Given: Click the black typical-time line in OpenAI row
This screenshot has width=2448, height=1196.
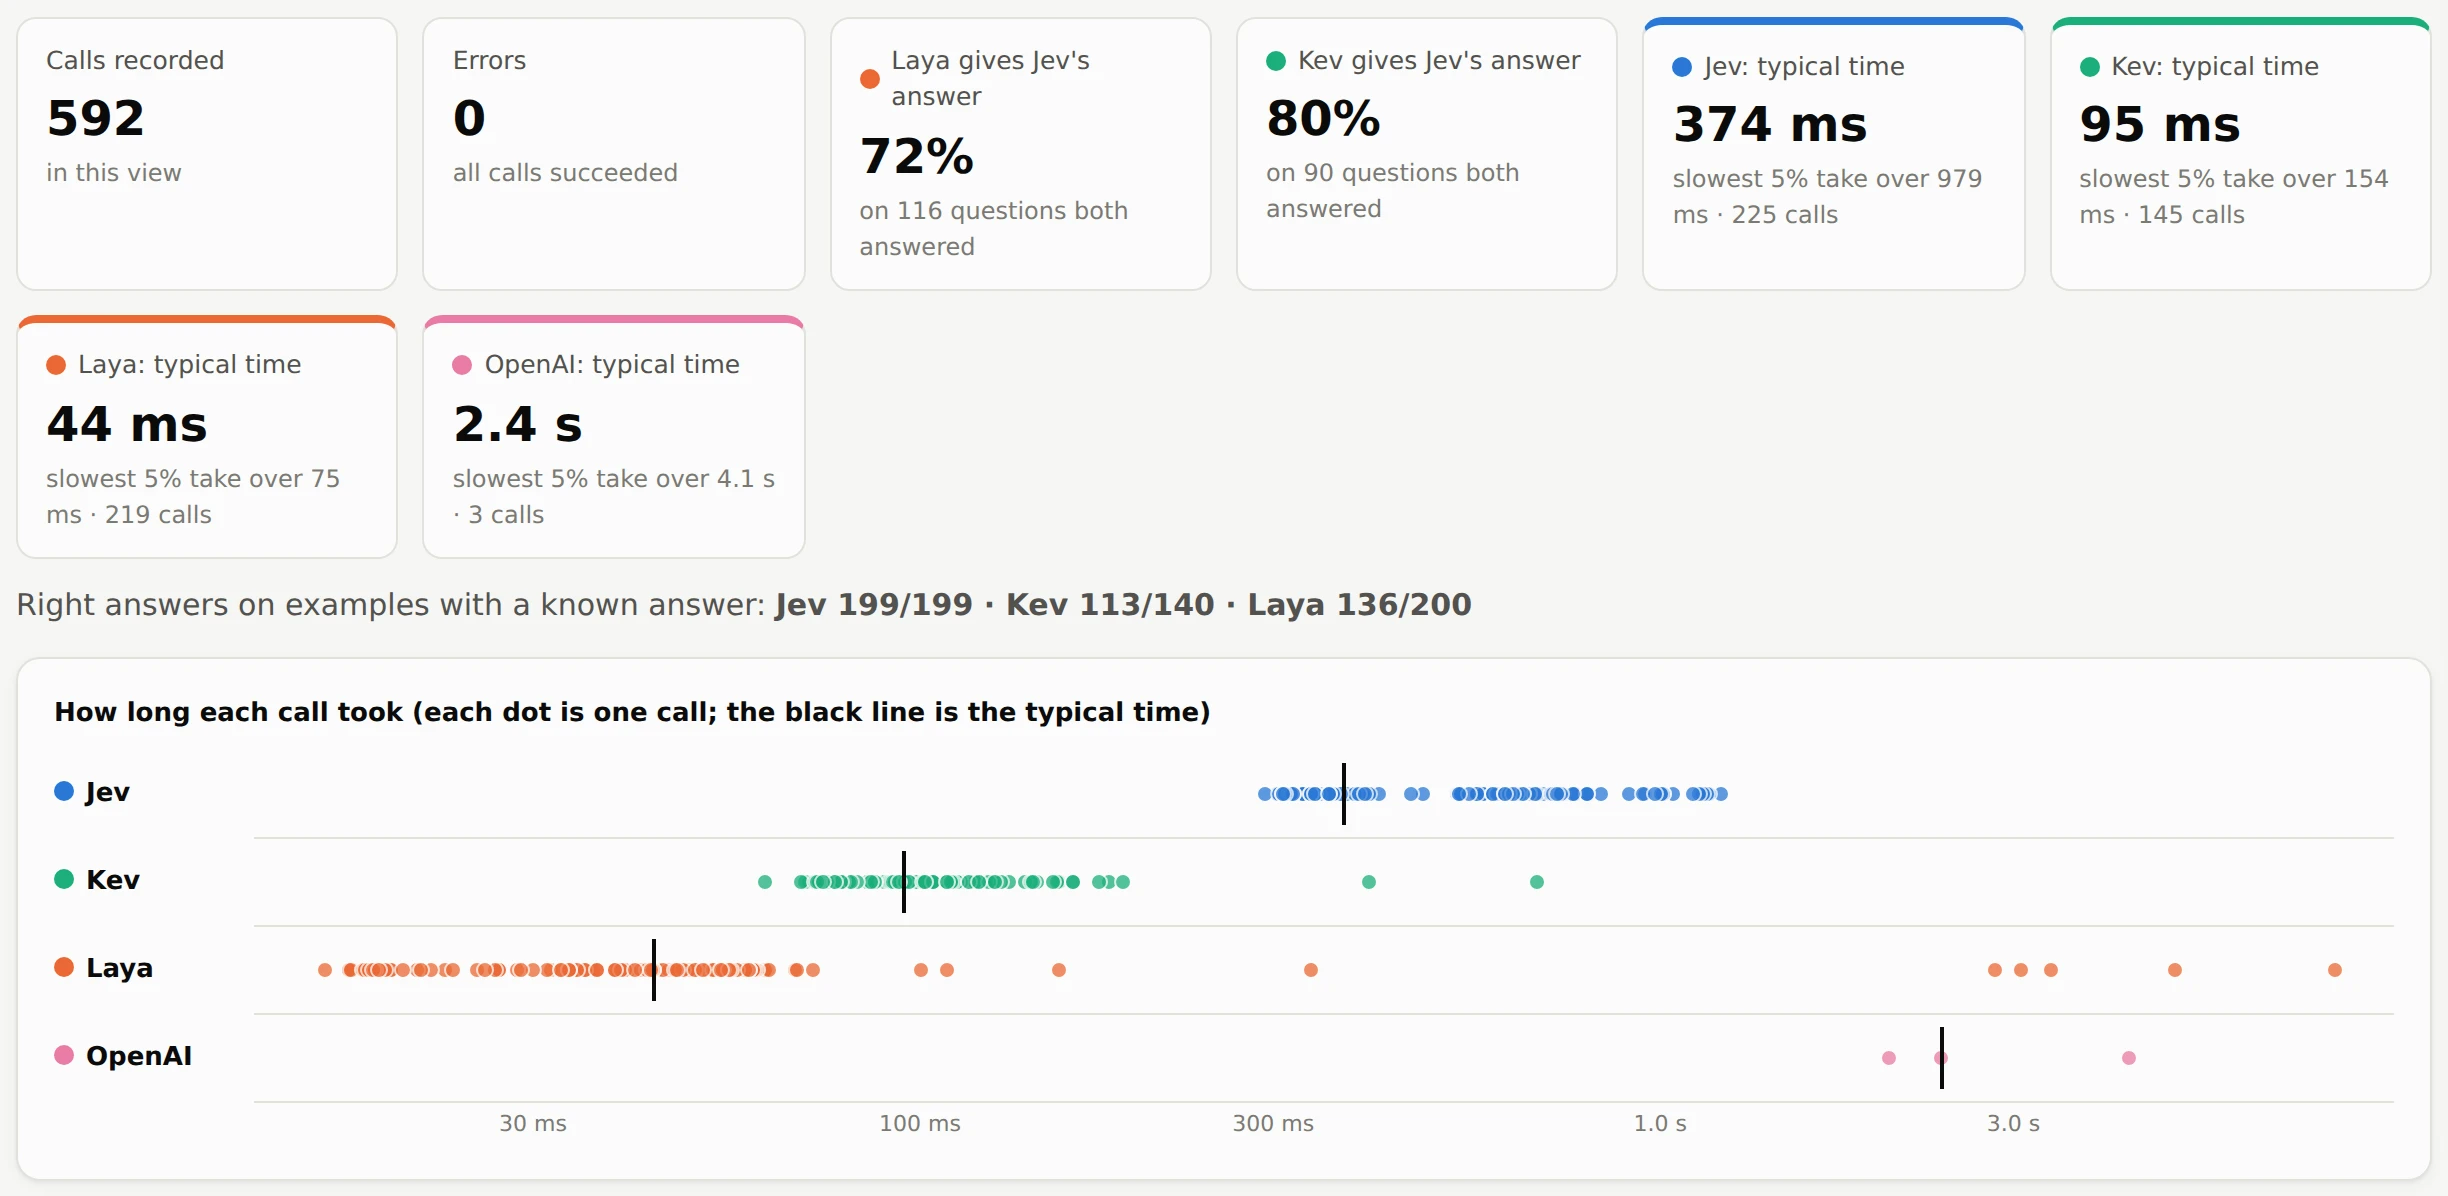Looking at the screenshot, I should click(1942, 1058).
